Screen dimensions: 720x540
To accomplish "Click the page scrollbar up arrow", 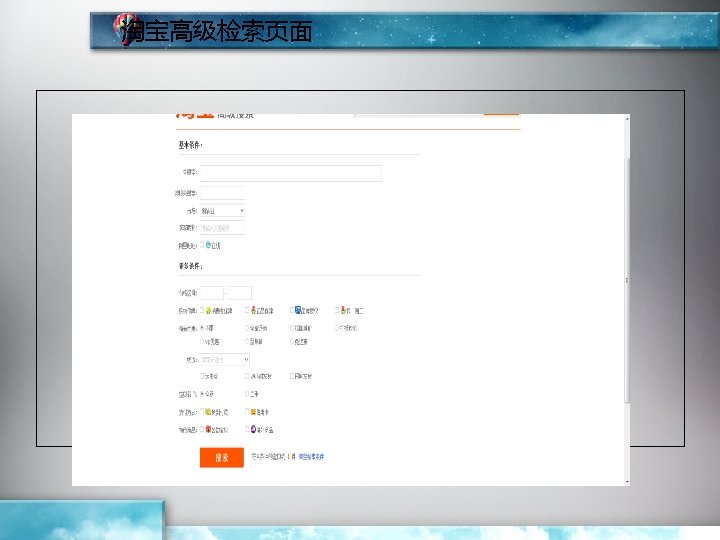I will pos(627,118).
